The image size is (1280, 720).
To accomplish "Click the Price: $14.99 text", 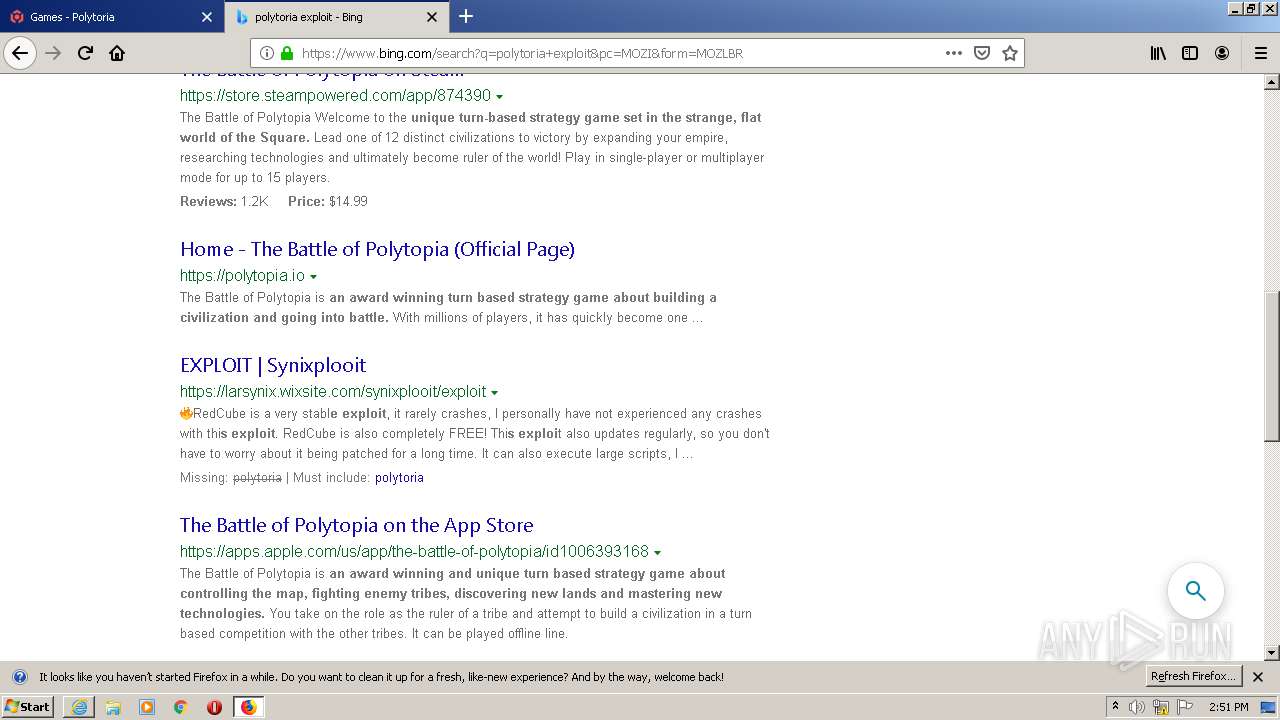I will tap(328, 201).
